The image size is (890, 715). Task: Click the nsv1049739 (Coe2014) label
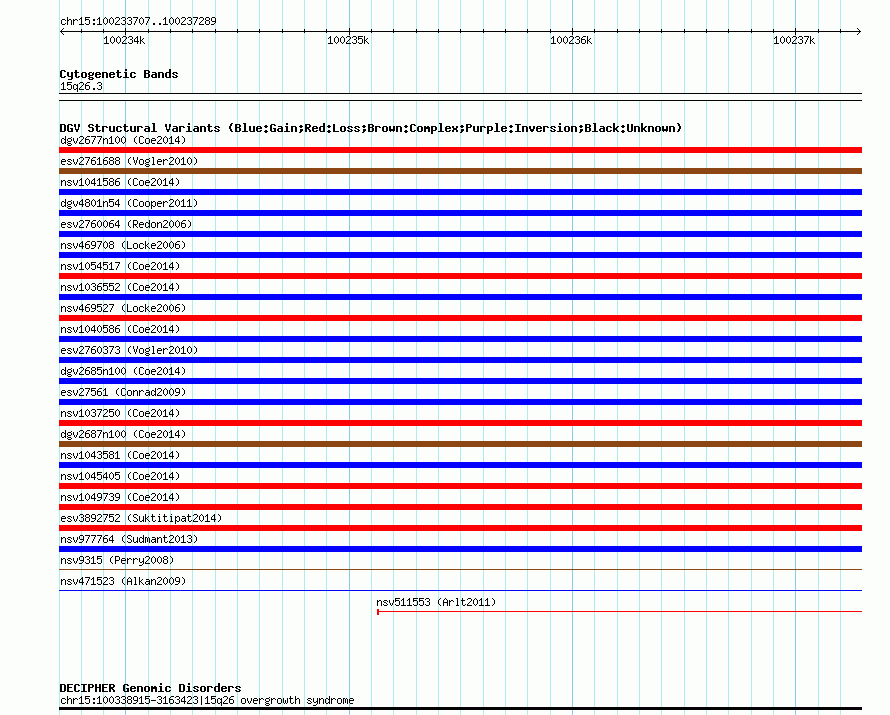tap(120, 497)
